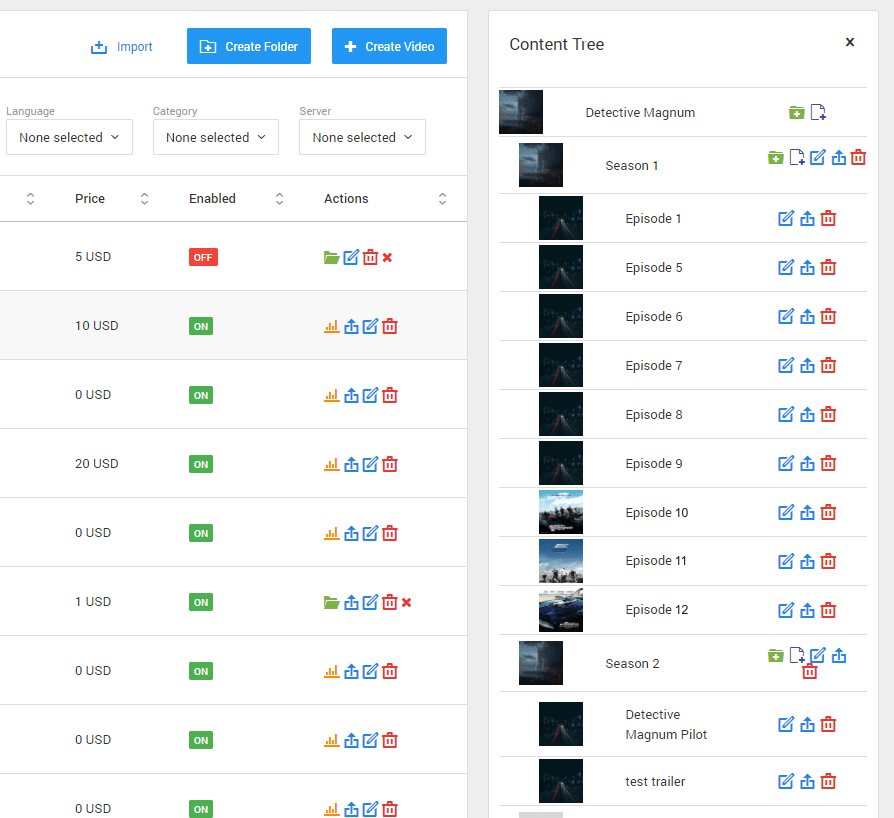Click the red trash icon for Season 2
894x818 pixels.
click(810, 672)
